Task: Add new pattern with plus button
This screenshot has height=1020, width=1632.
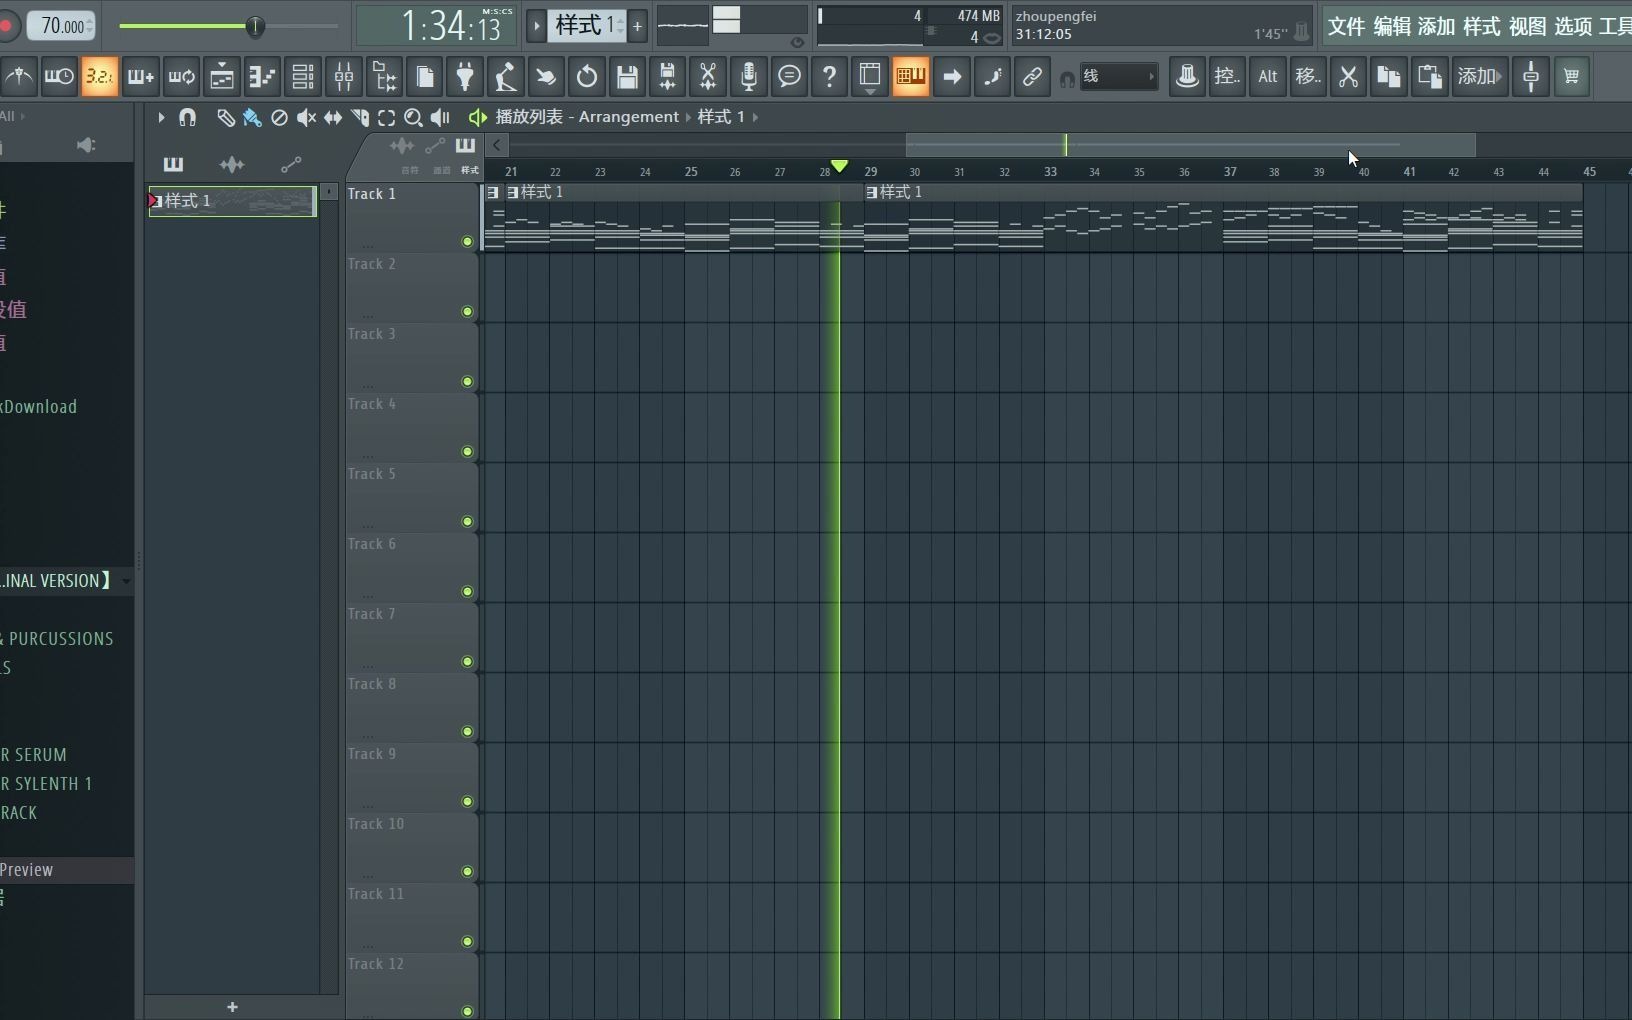Action: click(637, 26)
